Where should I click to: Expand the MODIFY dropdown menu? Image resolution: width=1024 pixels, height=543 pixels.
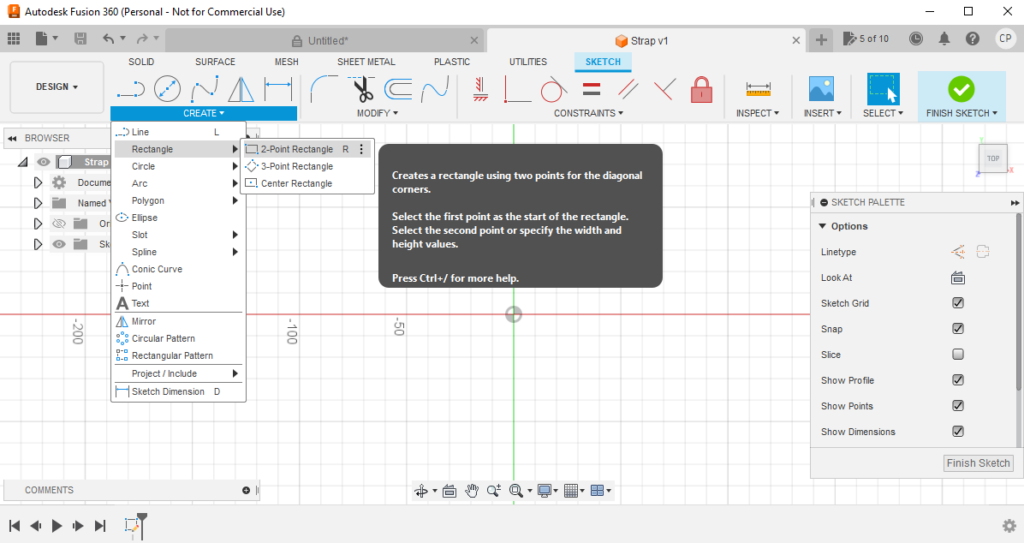[x=377, y=113]
